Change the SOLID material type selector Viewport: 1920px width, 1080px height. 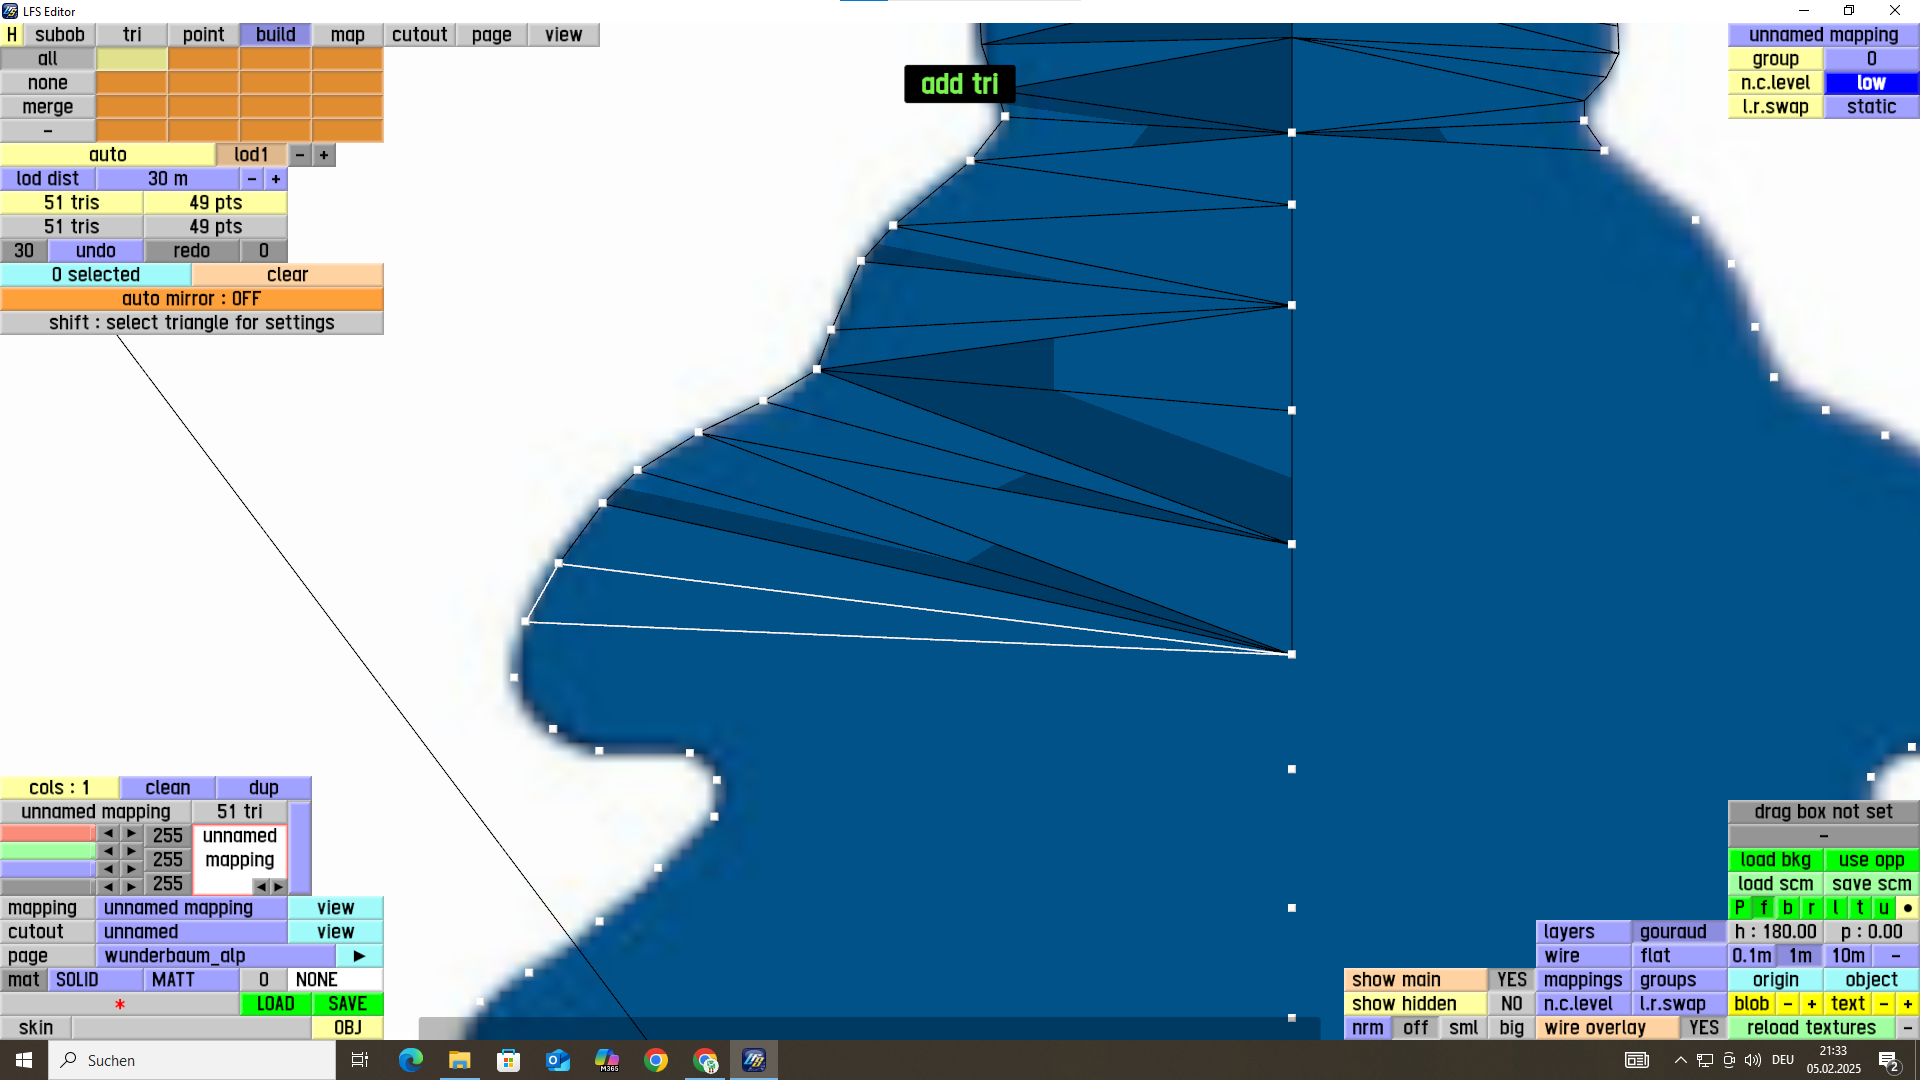pos(95,980)
